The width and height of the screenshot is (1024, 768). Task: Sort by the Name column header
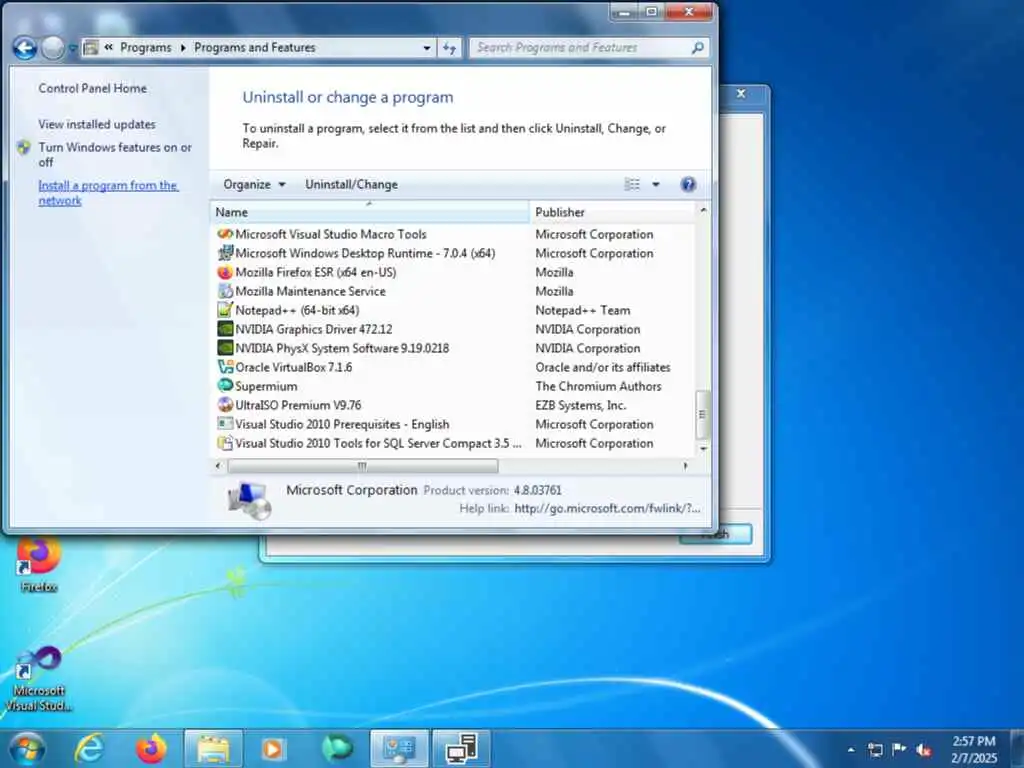click(369, 212)
